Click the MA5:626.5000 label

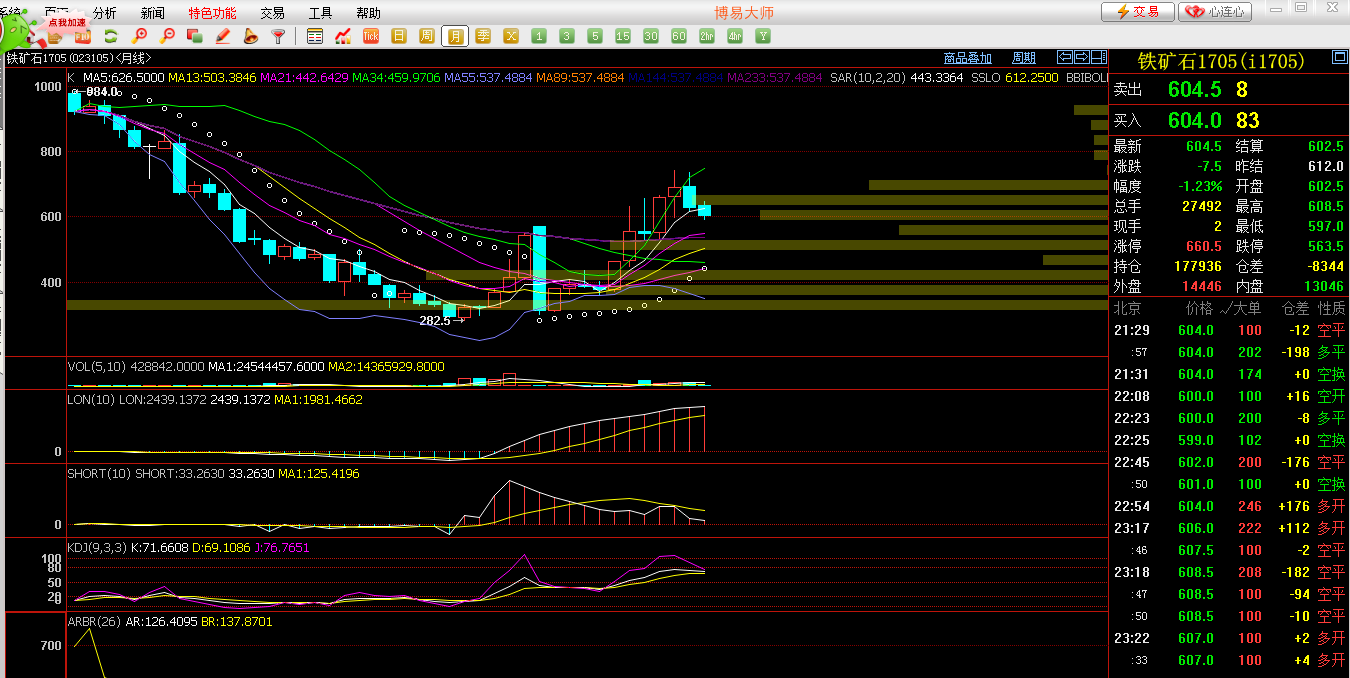pos(124,77)
